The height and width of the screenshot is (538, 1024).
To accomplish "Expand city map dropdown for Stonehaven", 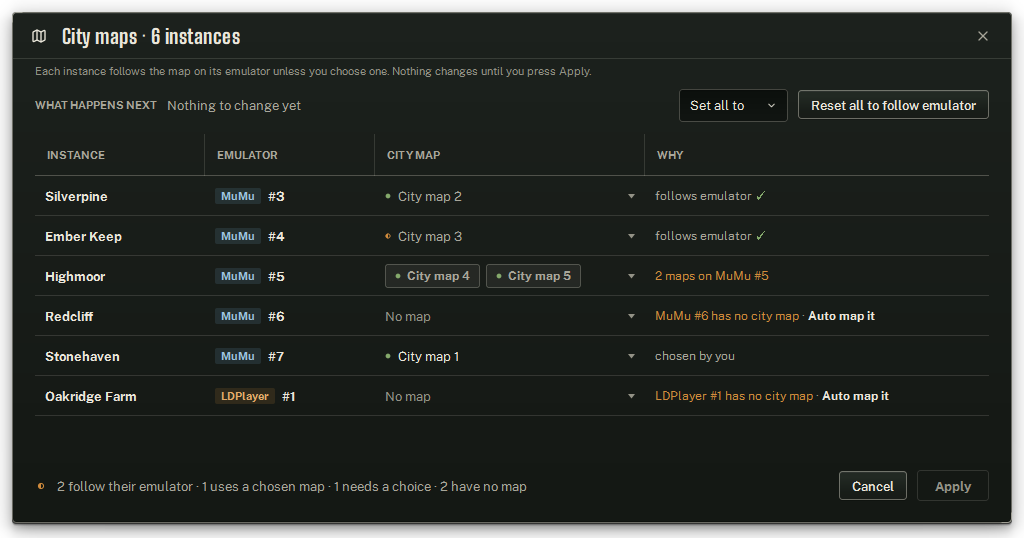I will [x=631, y=356].
